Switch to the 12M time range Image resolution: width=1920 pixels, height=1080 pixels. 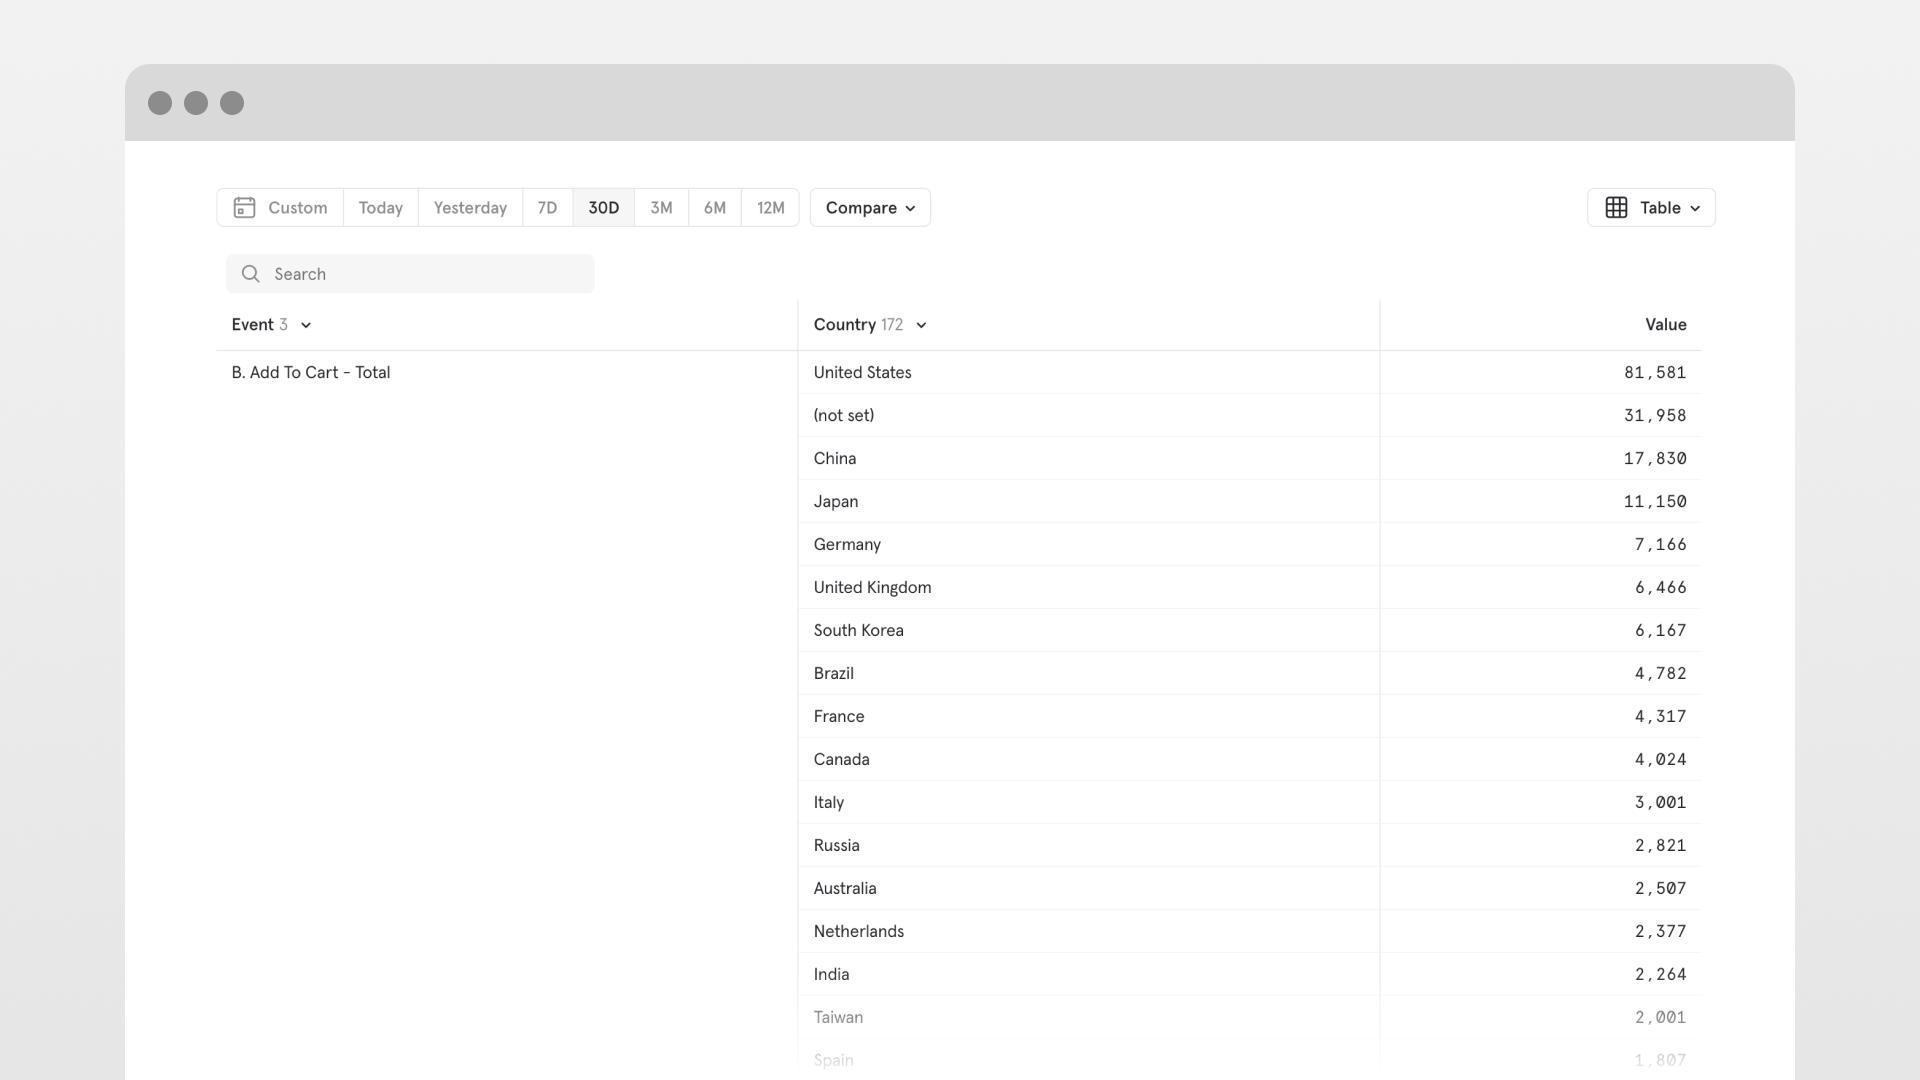769,207
